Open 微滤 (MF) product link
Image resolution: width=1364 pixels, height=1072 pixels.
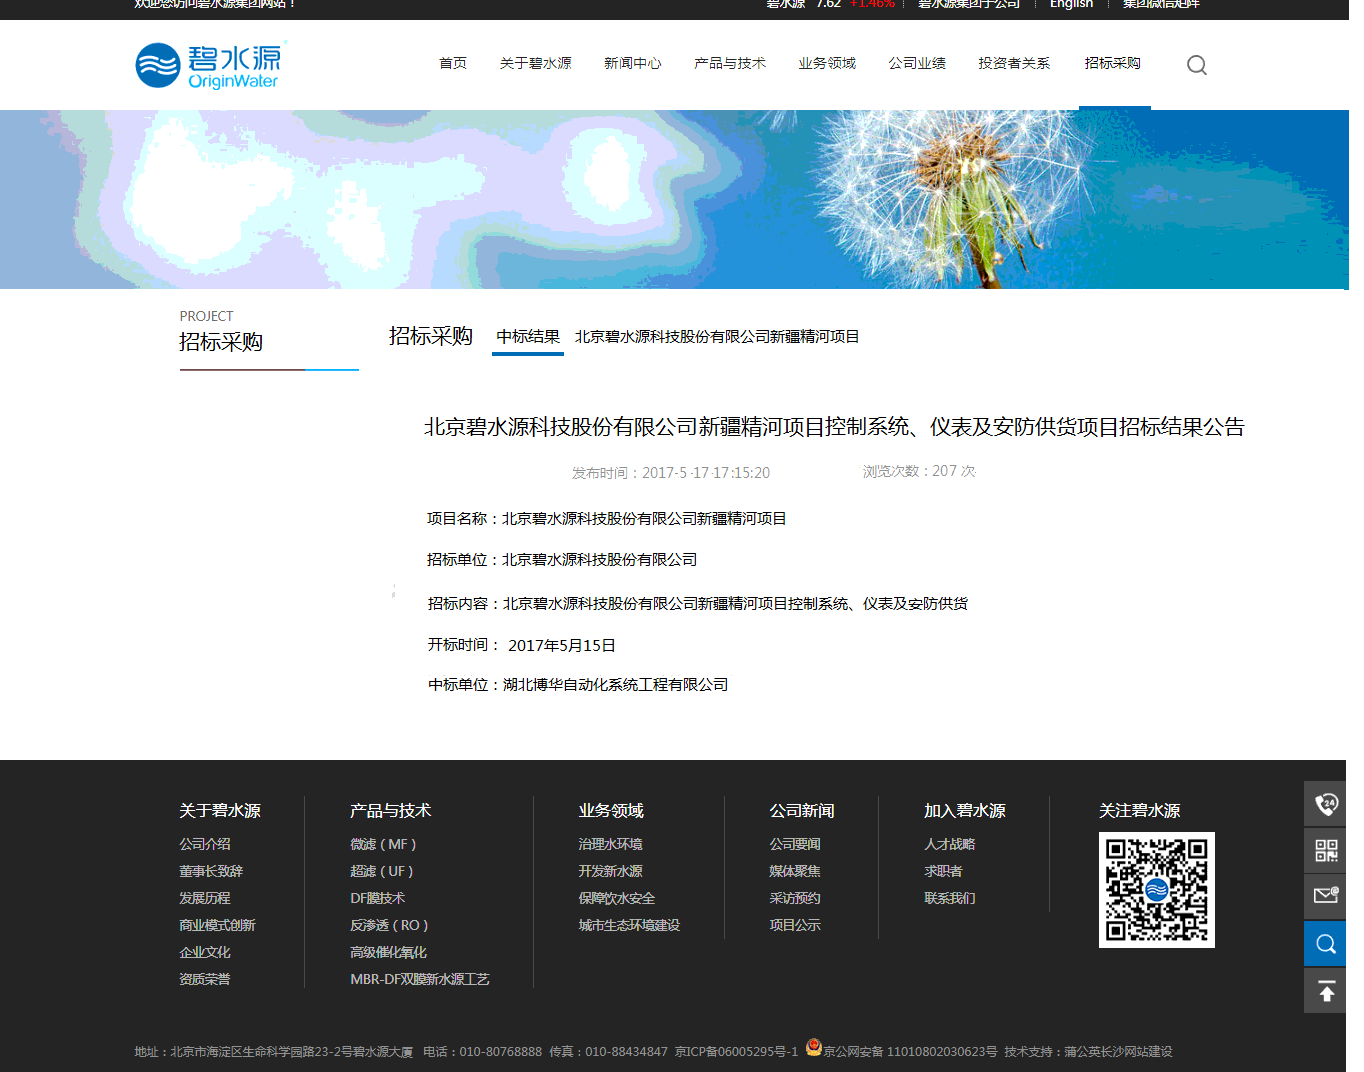(x=383, y=844)
